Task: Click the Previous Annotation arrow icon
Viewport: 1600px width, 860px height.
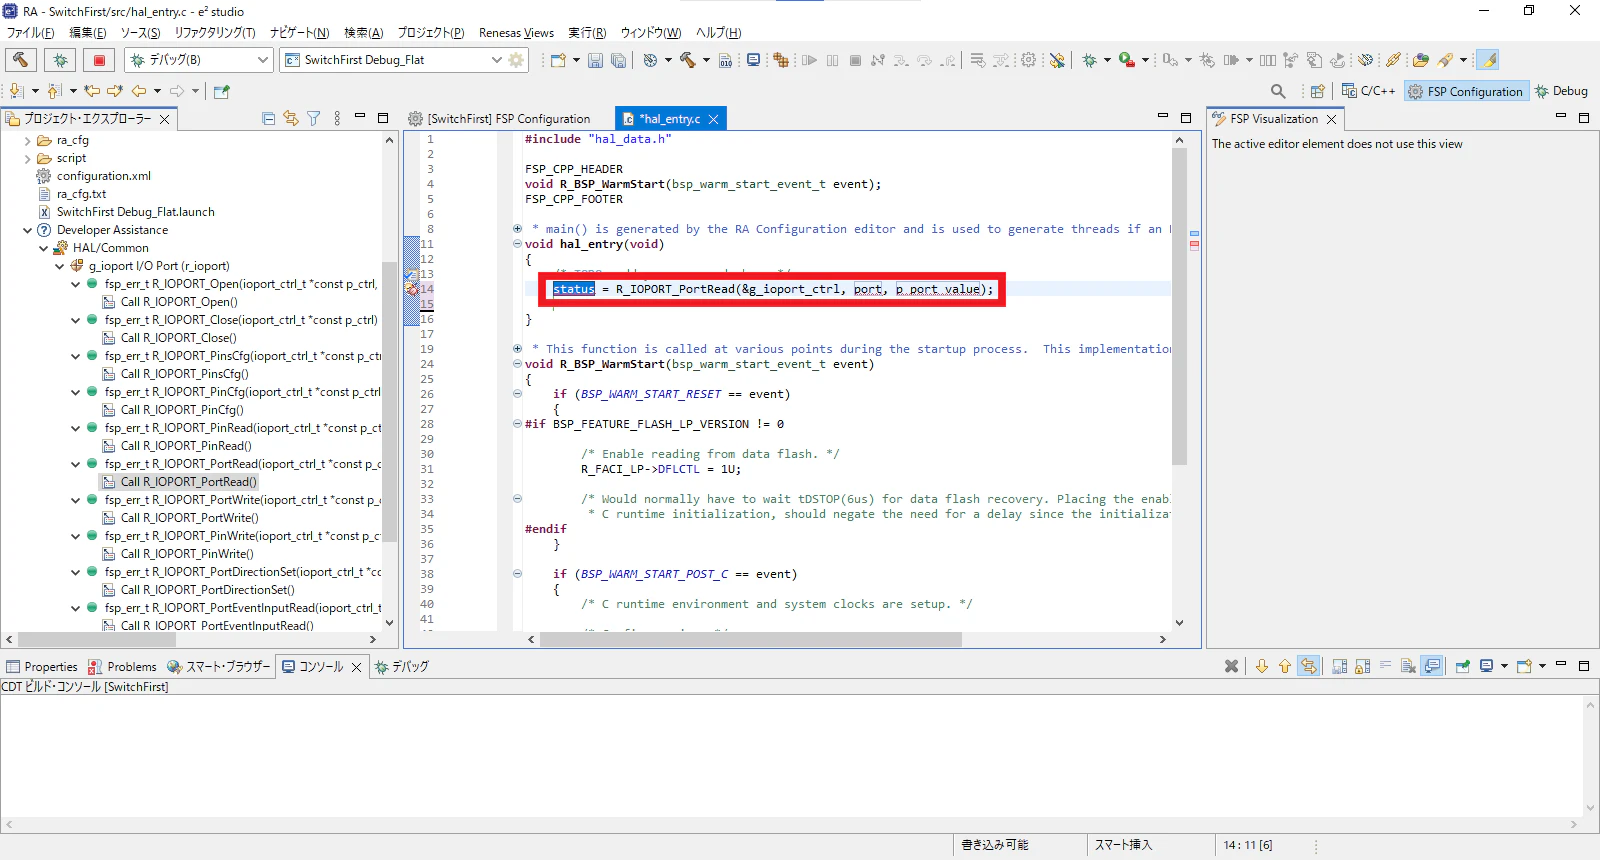Action: pyautogui.click(x=54, y=91)
